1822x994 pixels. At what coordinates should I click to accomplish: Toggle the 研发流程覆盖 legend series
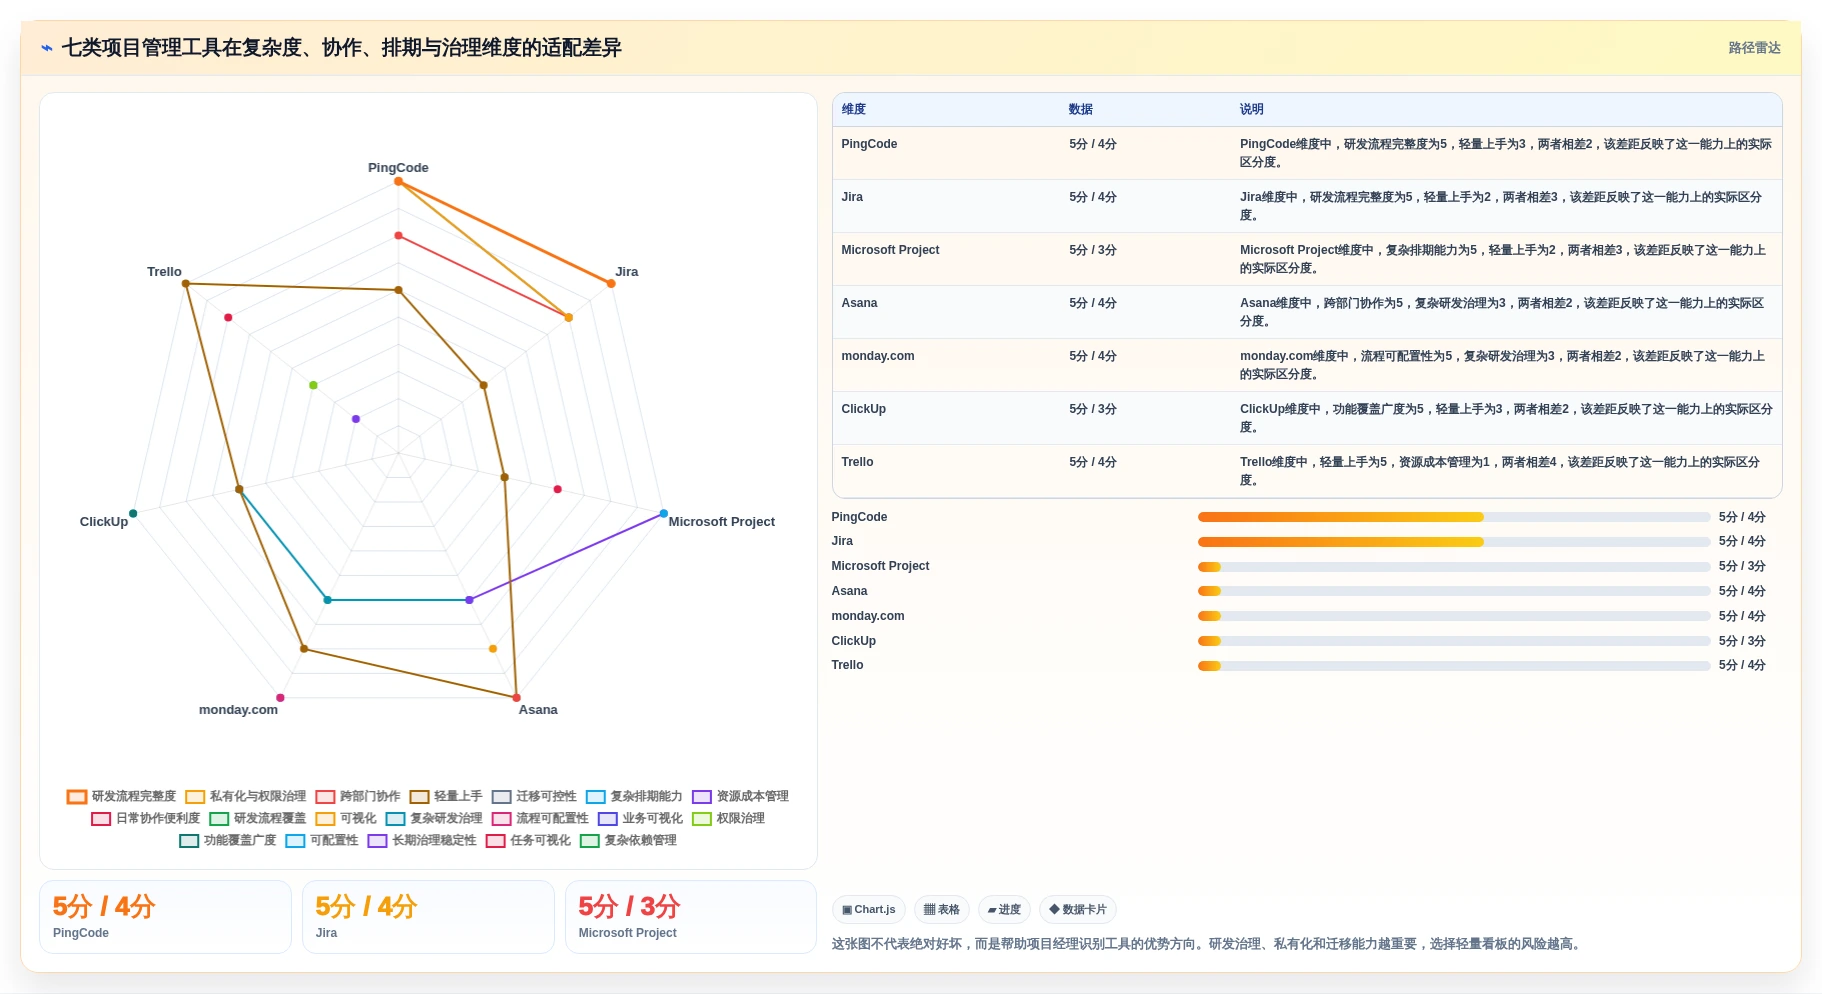(258, 819)
